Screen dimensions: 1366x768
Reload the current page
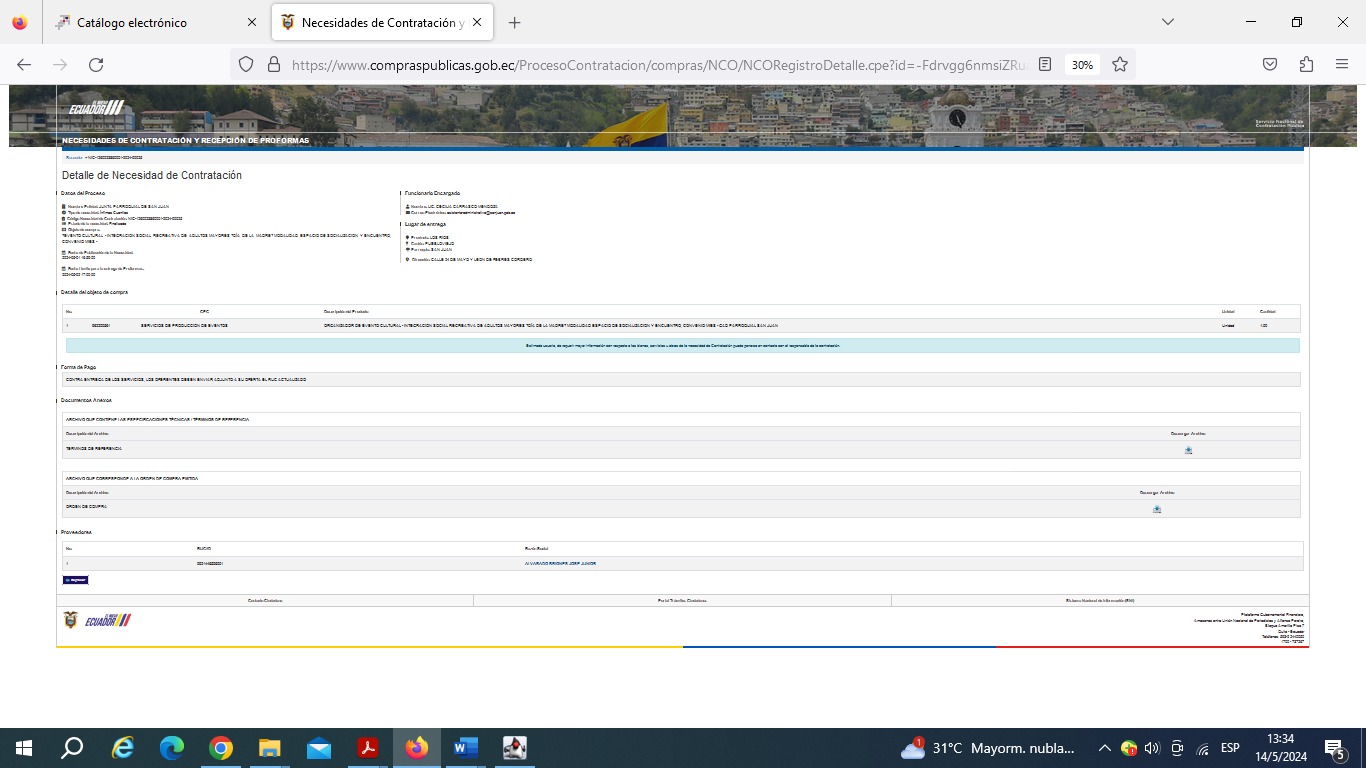(96, 64)
